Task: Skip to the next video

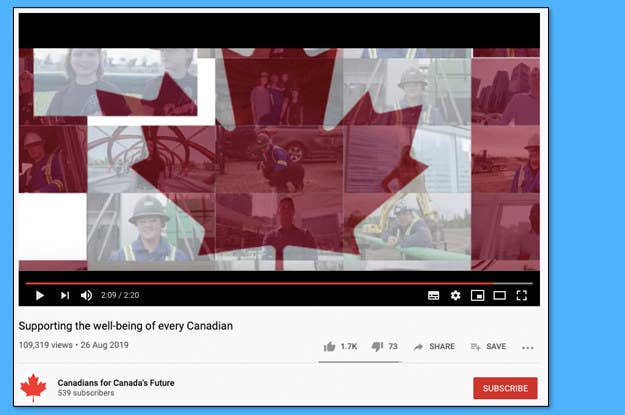Action: 65,295
